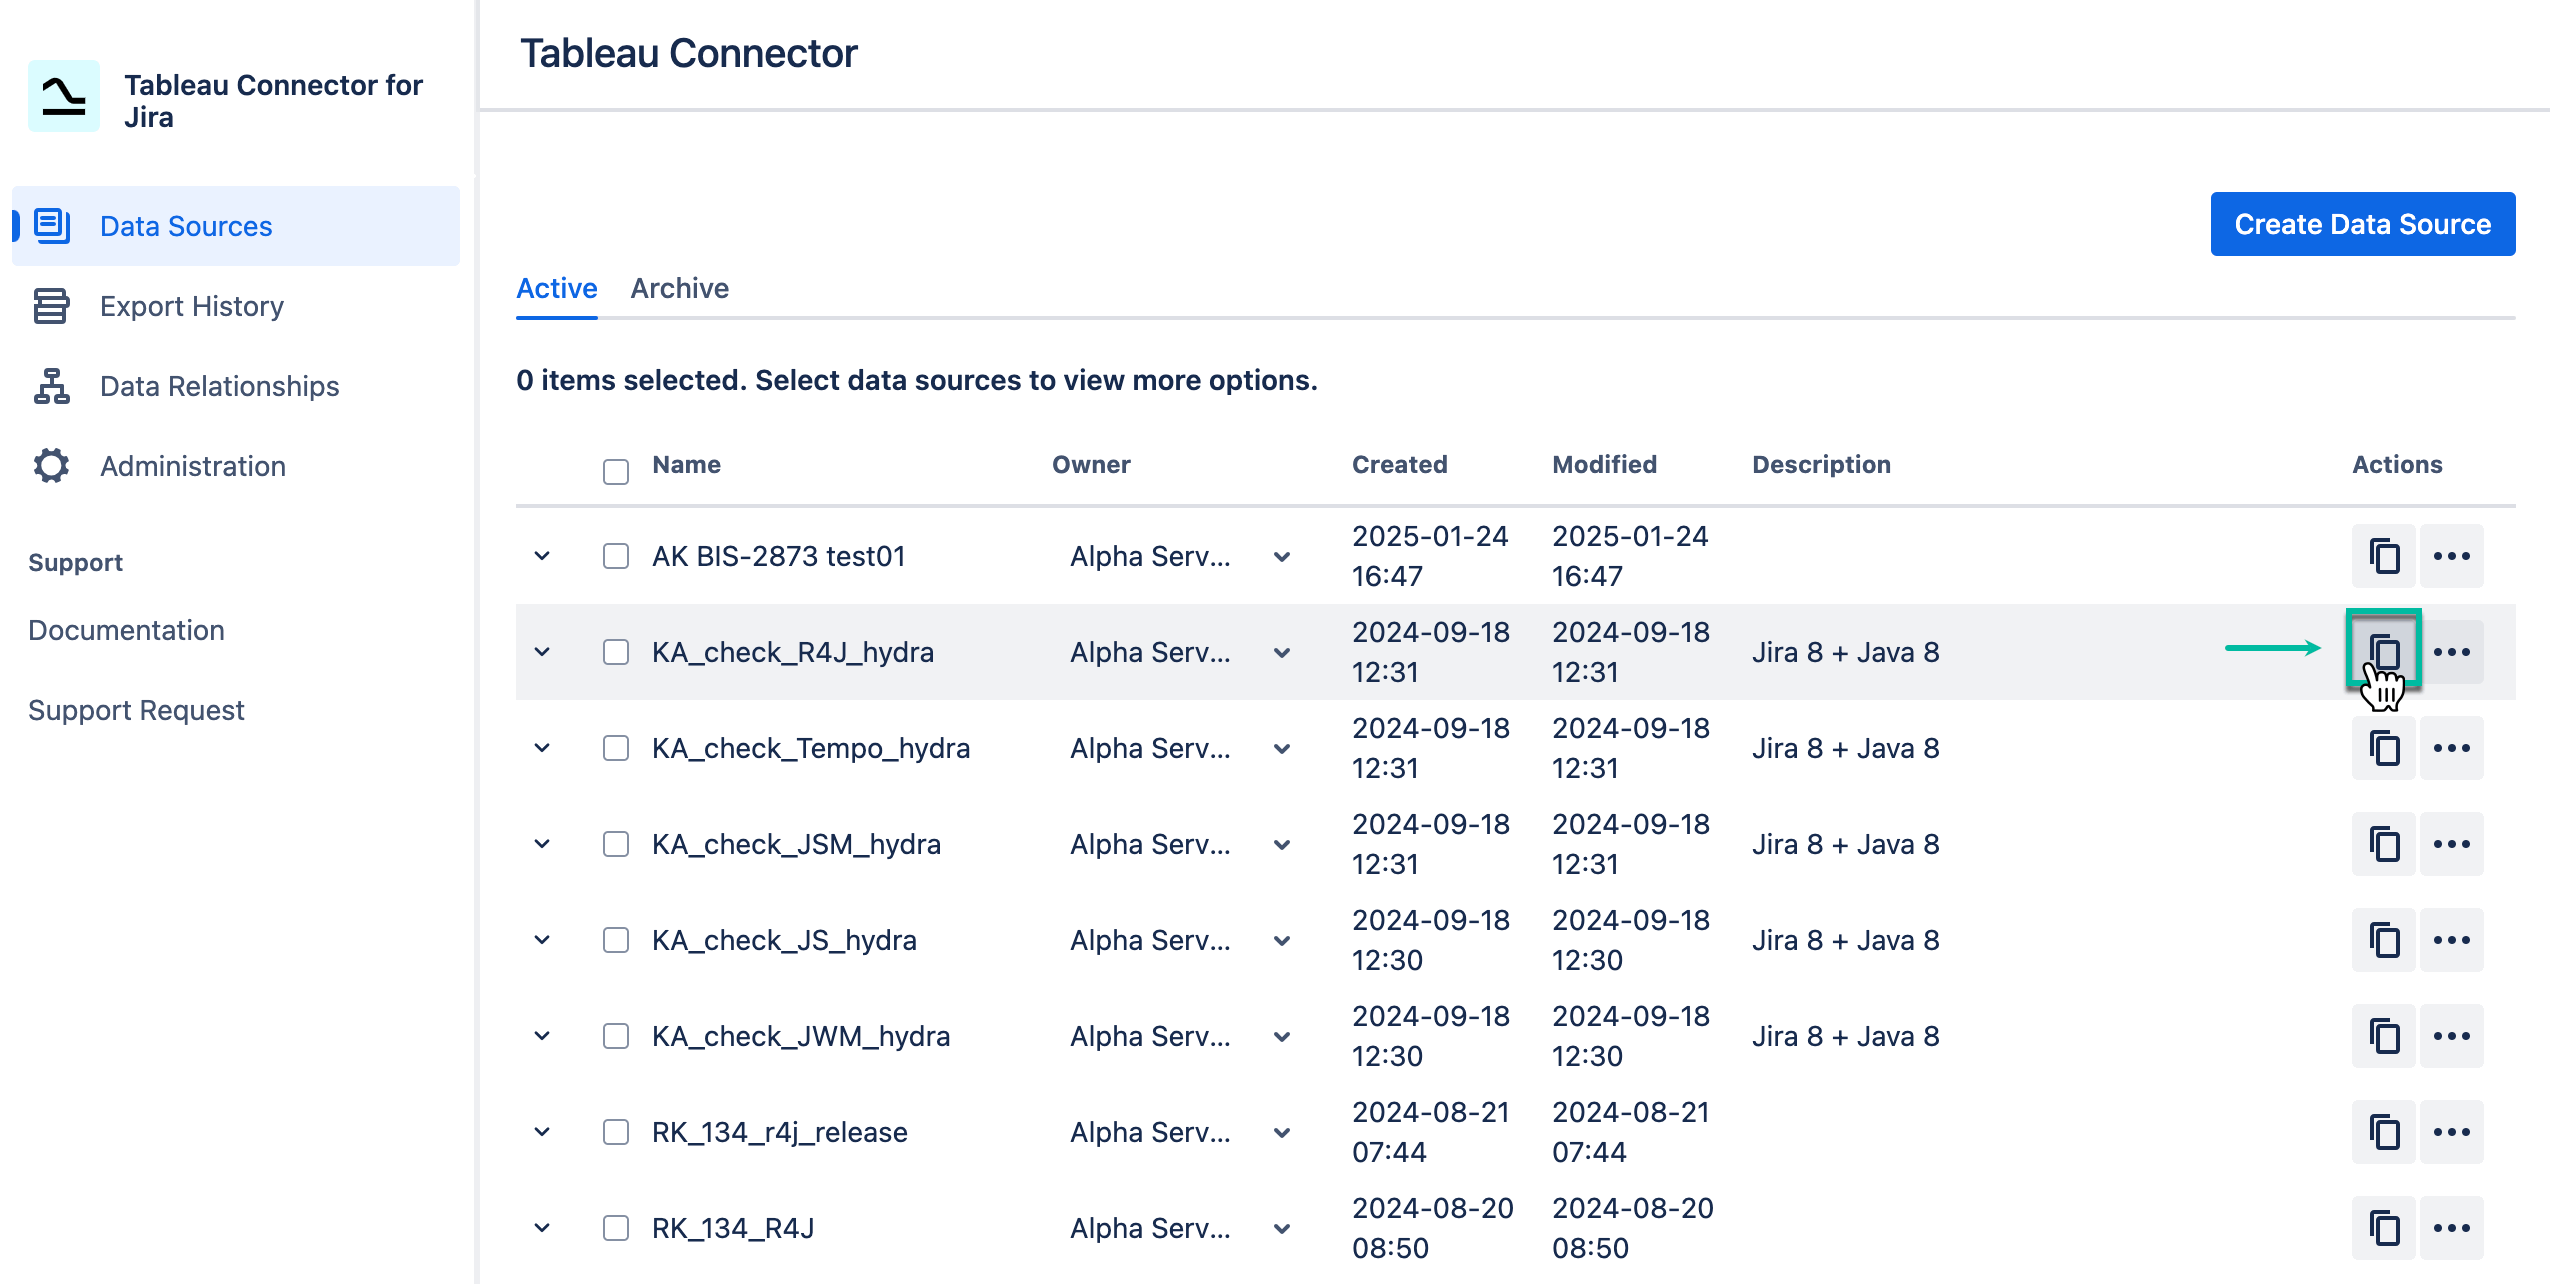Expand the AK BIS-2873 test01 row
The height and width of the screenshot is (1284, 2550).
click(x=543, y=556)
